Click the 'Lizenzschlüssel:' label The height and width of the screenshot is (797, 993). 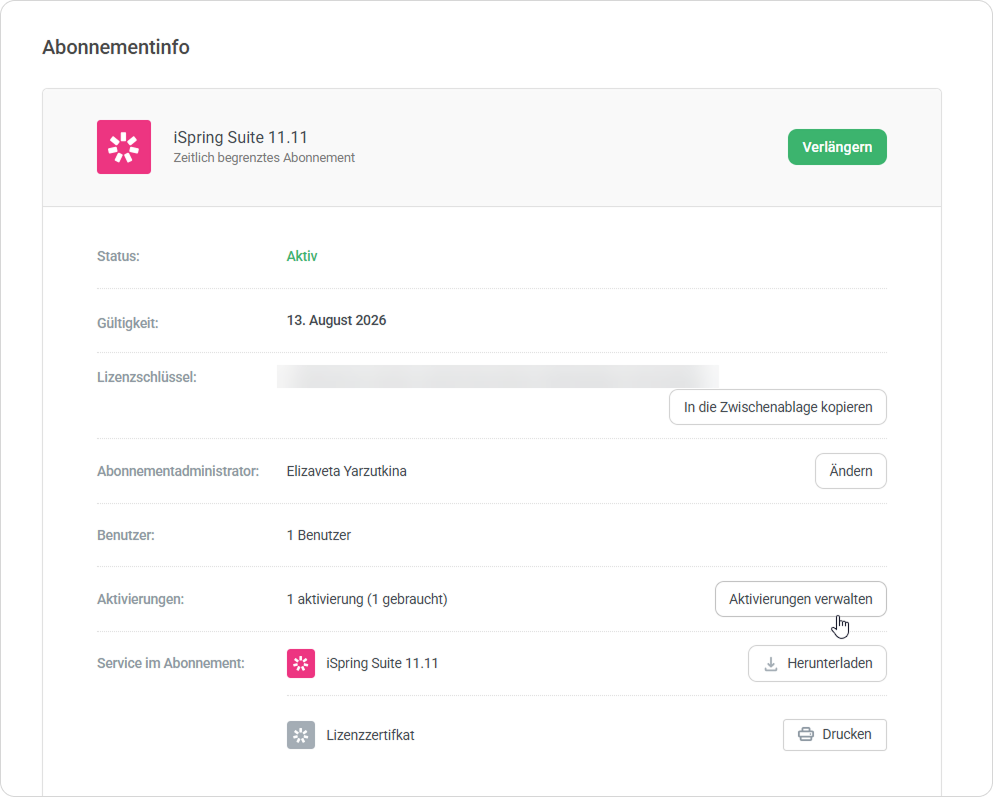pyautogui.click(x=147, y=377)
